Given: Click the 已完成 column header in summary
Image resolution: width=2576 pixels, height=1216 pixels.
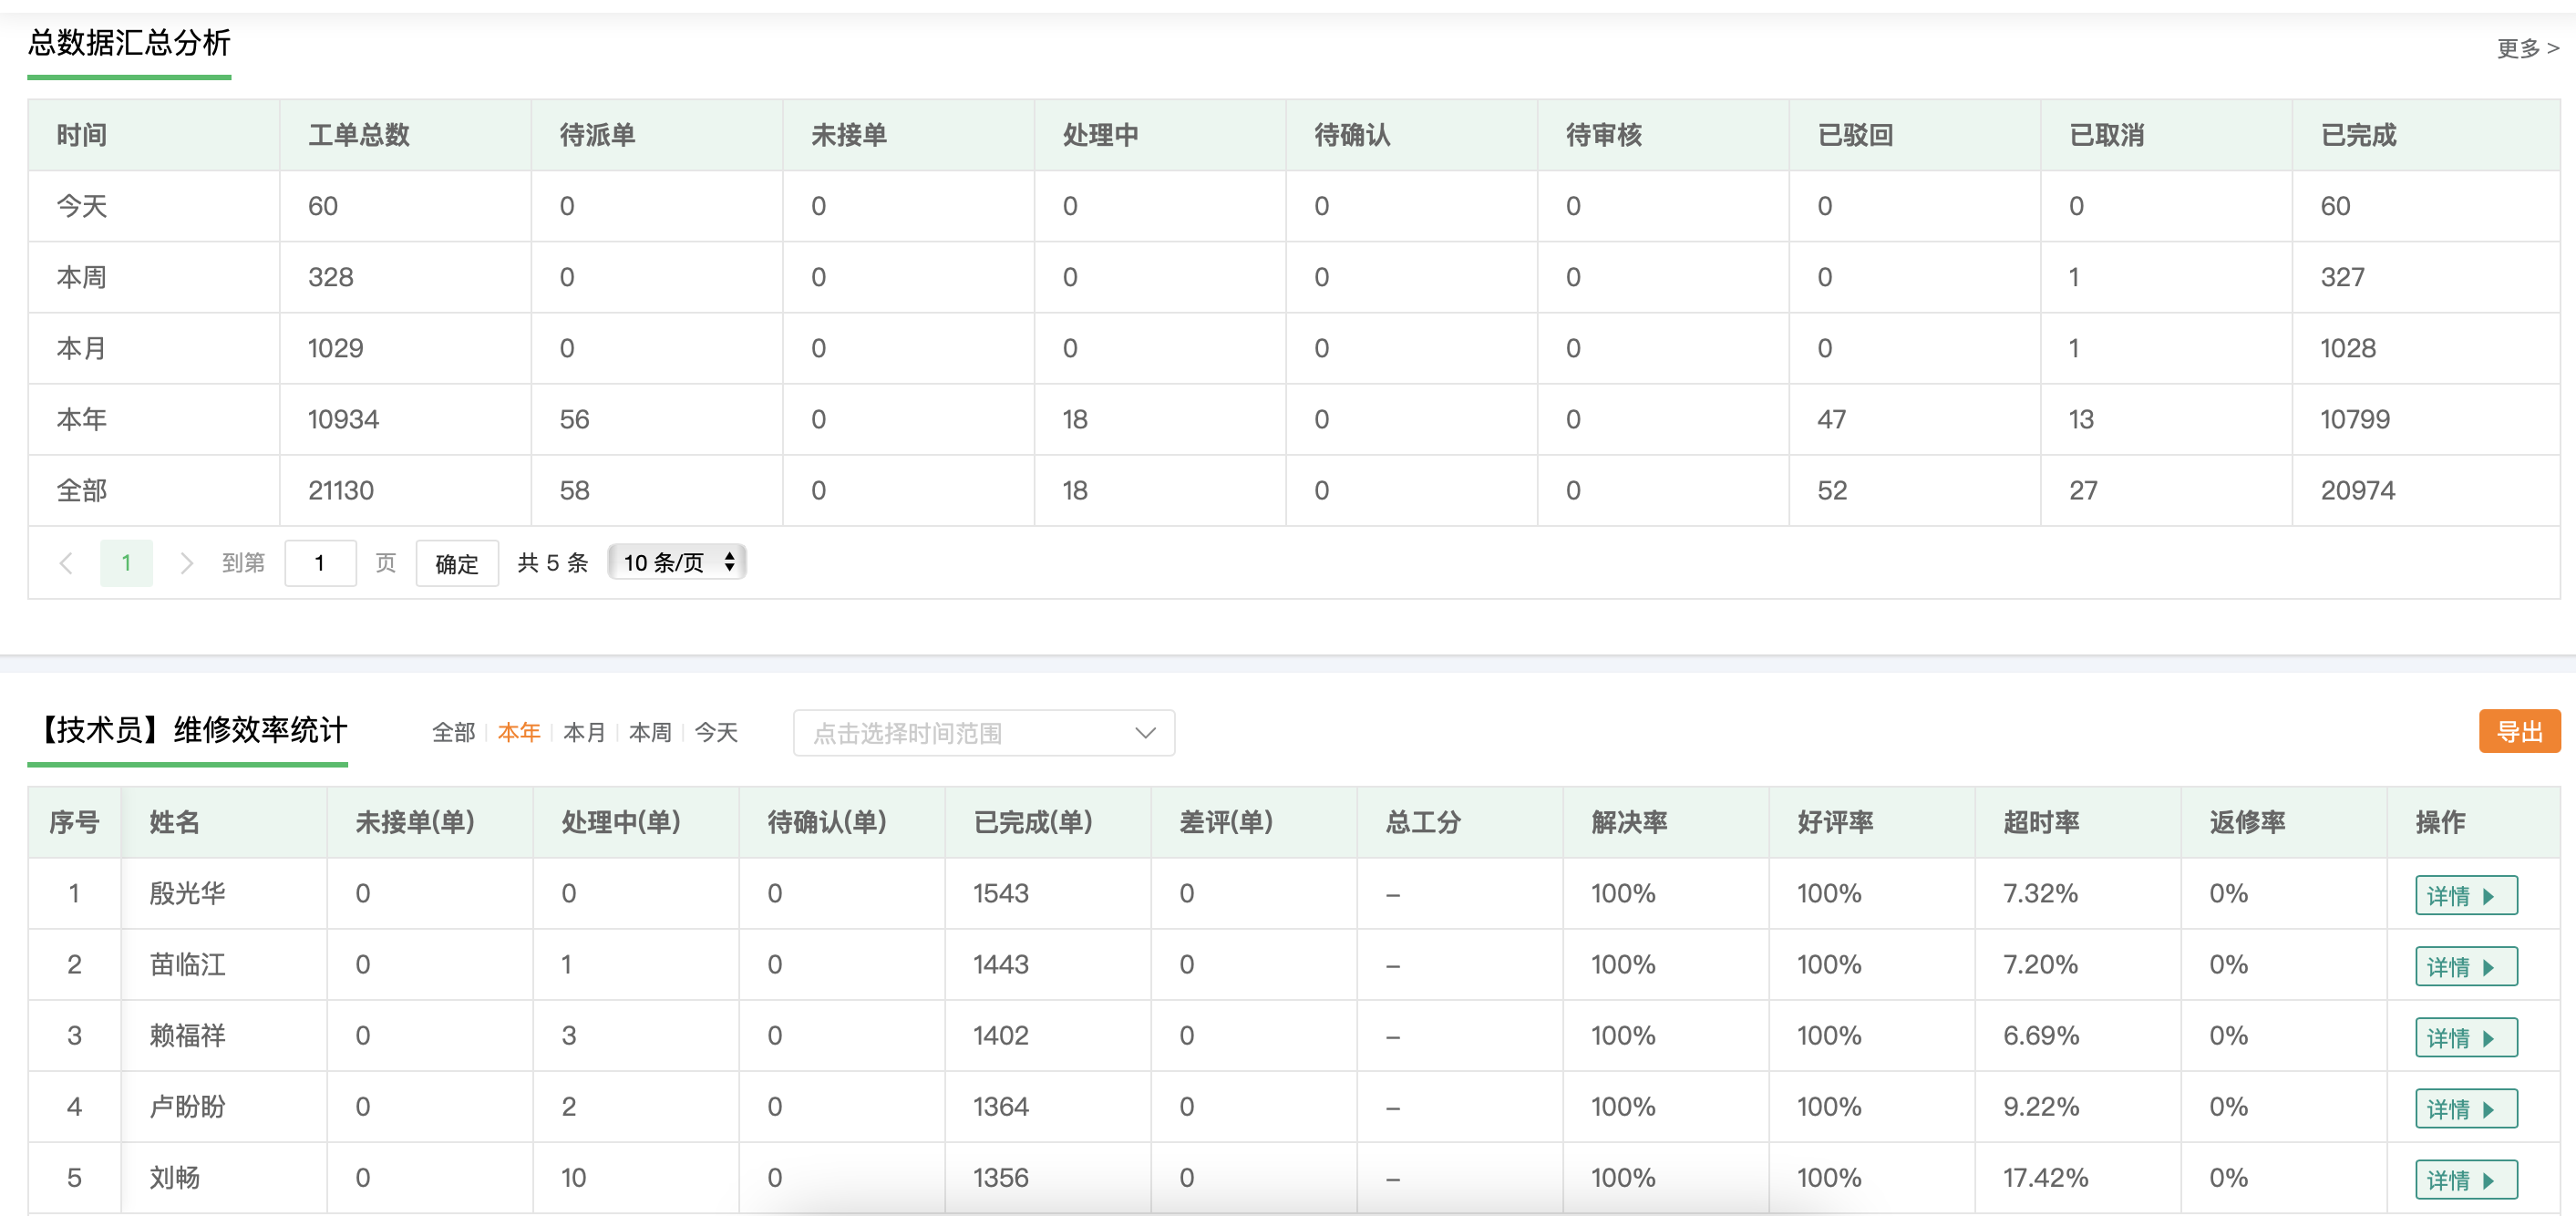Looking at the screenshot, I should tap(2358, 135).
